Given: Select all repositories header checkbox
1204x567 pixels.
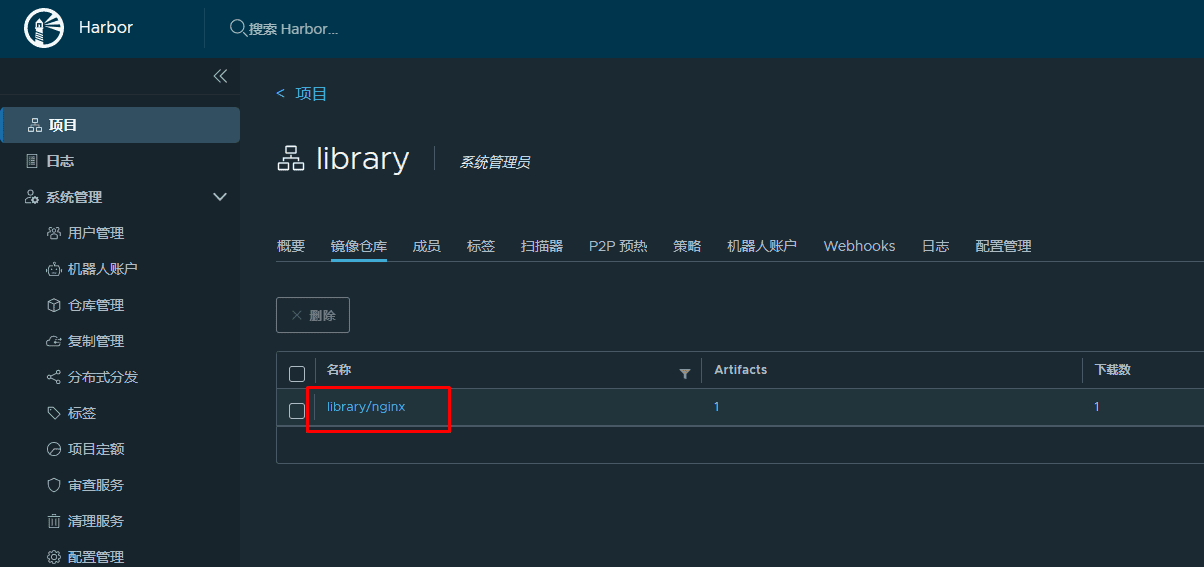Looking at the screenshot, I should (x=297, y=374).
